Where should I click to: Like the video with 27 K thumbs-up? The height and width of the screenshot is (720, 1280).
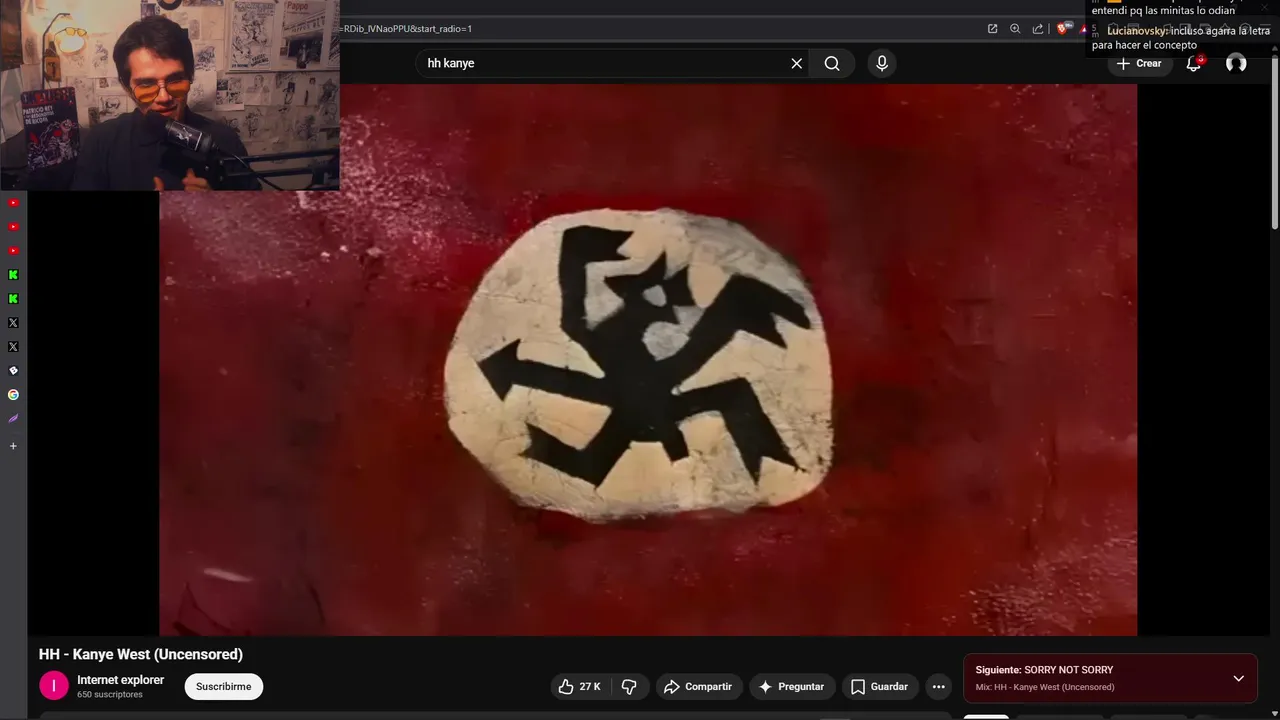(x=579, y=687)
